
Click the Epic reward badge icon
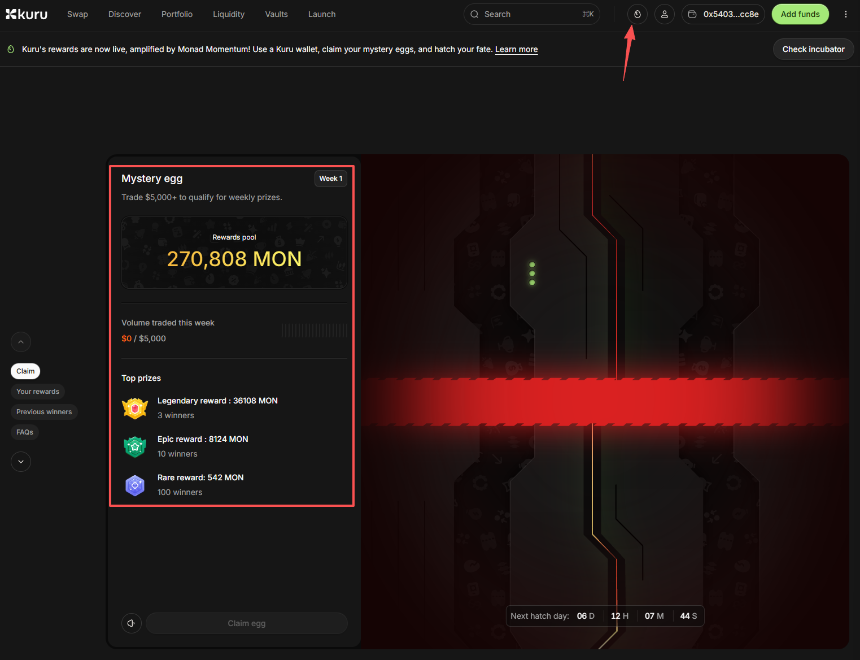(135, 446)
